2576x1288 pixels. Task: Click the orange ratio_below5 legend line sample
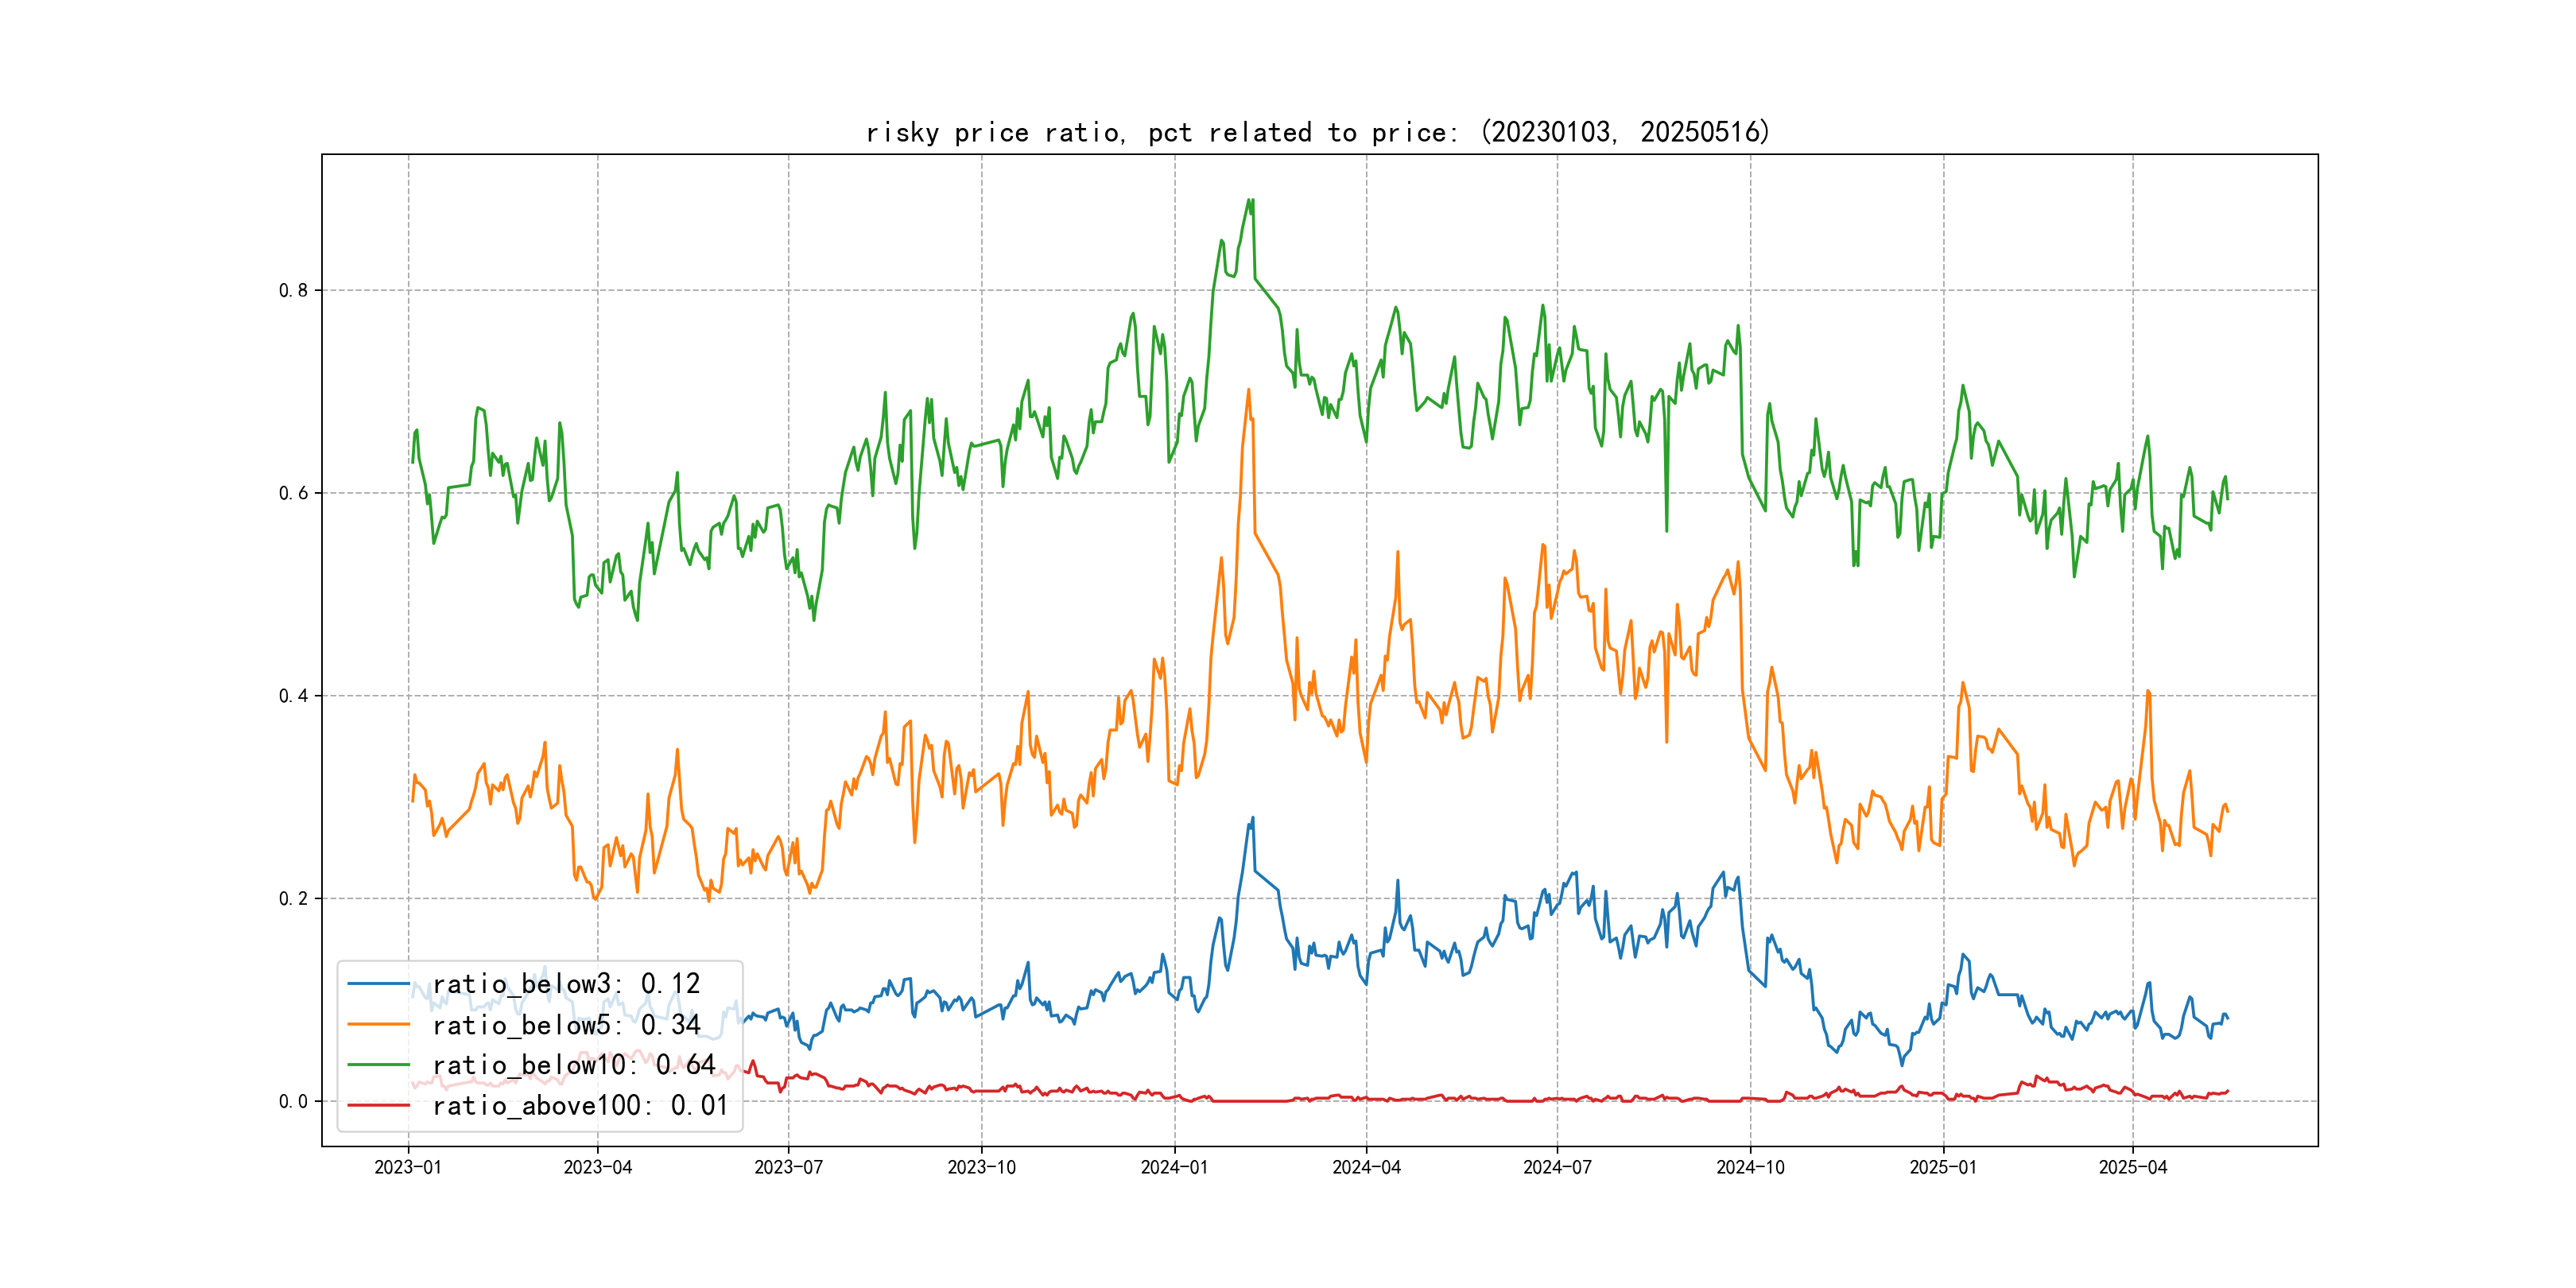(378, 1024)
